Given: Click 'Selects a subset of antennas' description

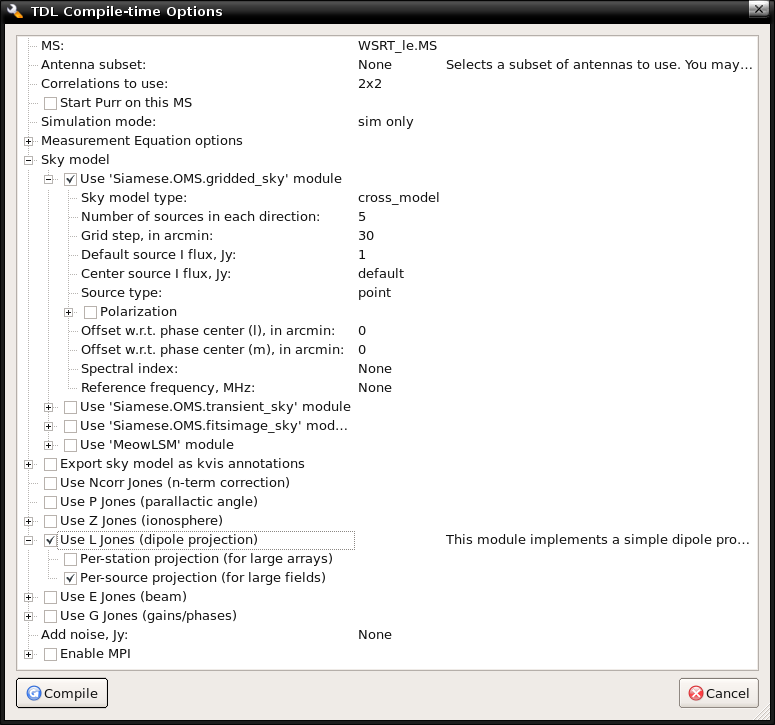Looking at the screenshot, I should click(599, 65).
